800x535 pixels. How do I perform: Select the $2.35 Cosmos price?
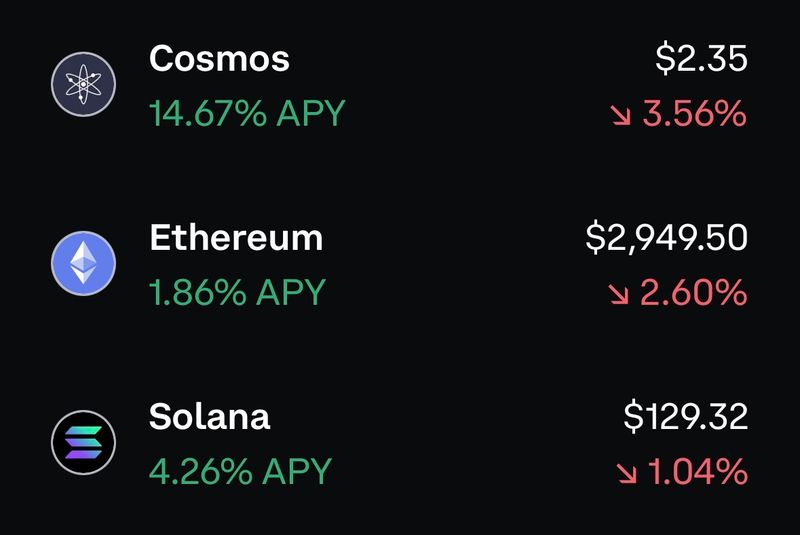pos(701,59)
